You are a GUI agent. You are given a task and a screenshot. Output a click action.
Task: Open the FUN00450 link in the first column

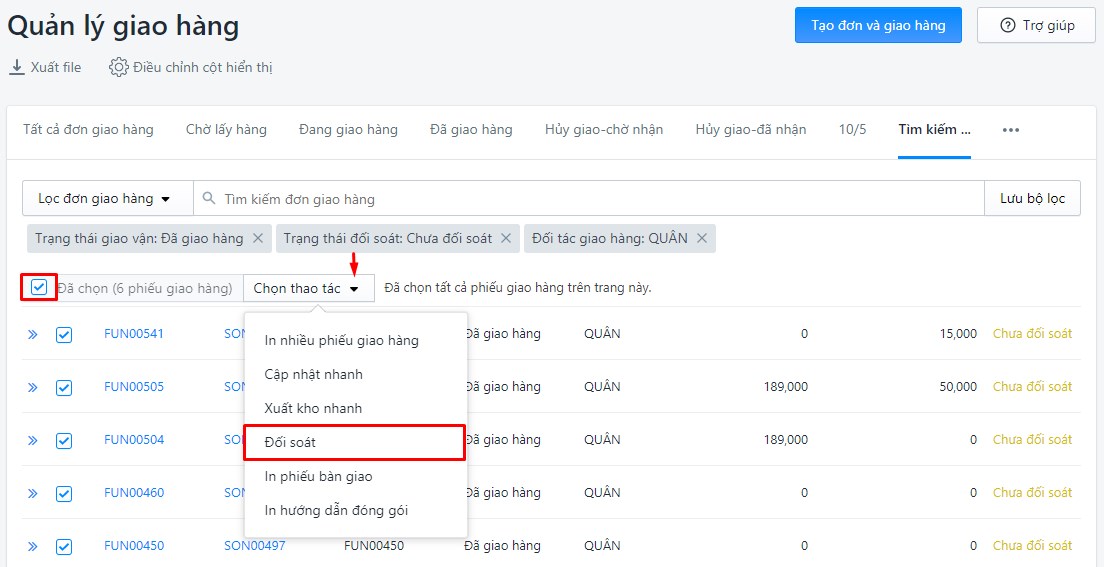point(134,546)
